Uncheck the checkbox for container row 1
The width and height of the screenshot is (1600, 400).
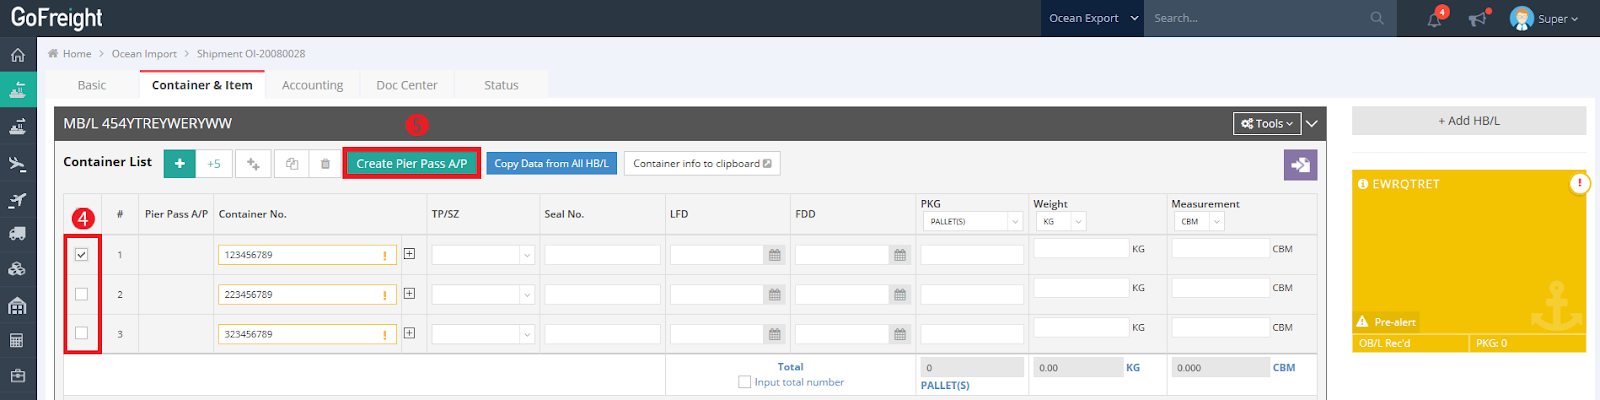(x=82, y=255)
